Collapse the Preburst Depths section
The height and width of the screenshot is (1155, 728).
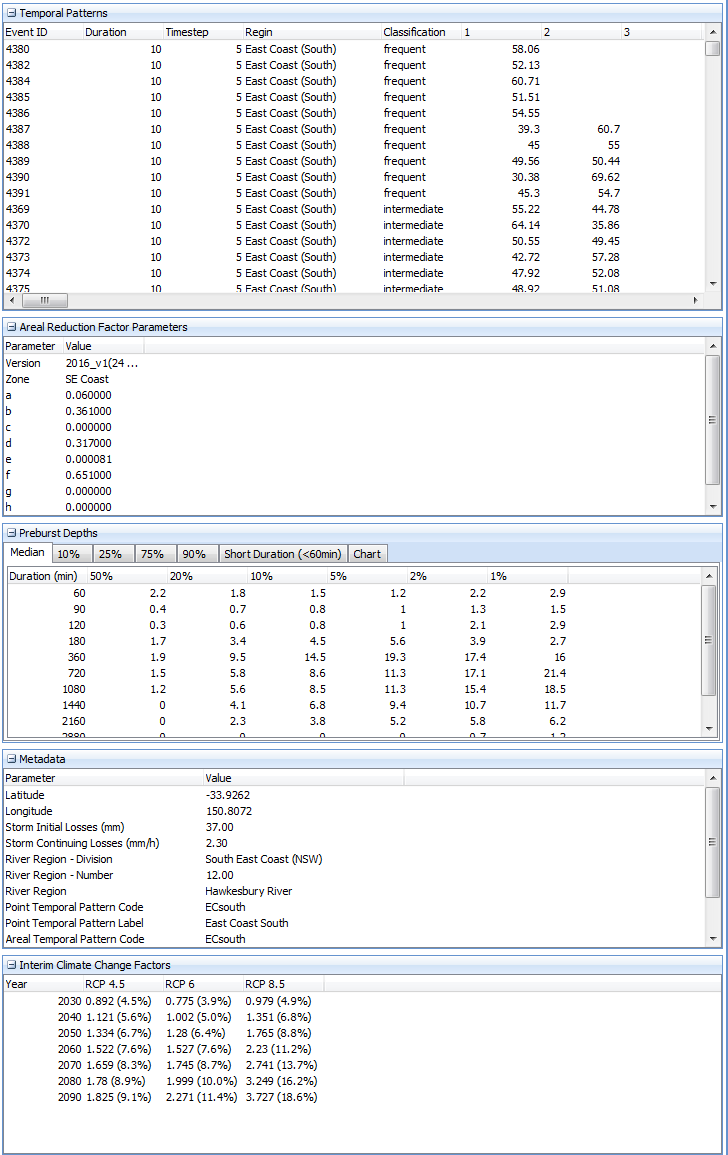click(11, 533)
